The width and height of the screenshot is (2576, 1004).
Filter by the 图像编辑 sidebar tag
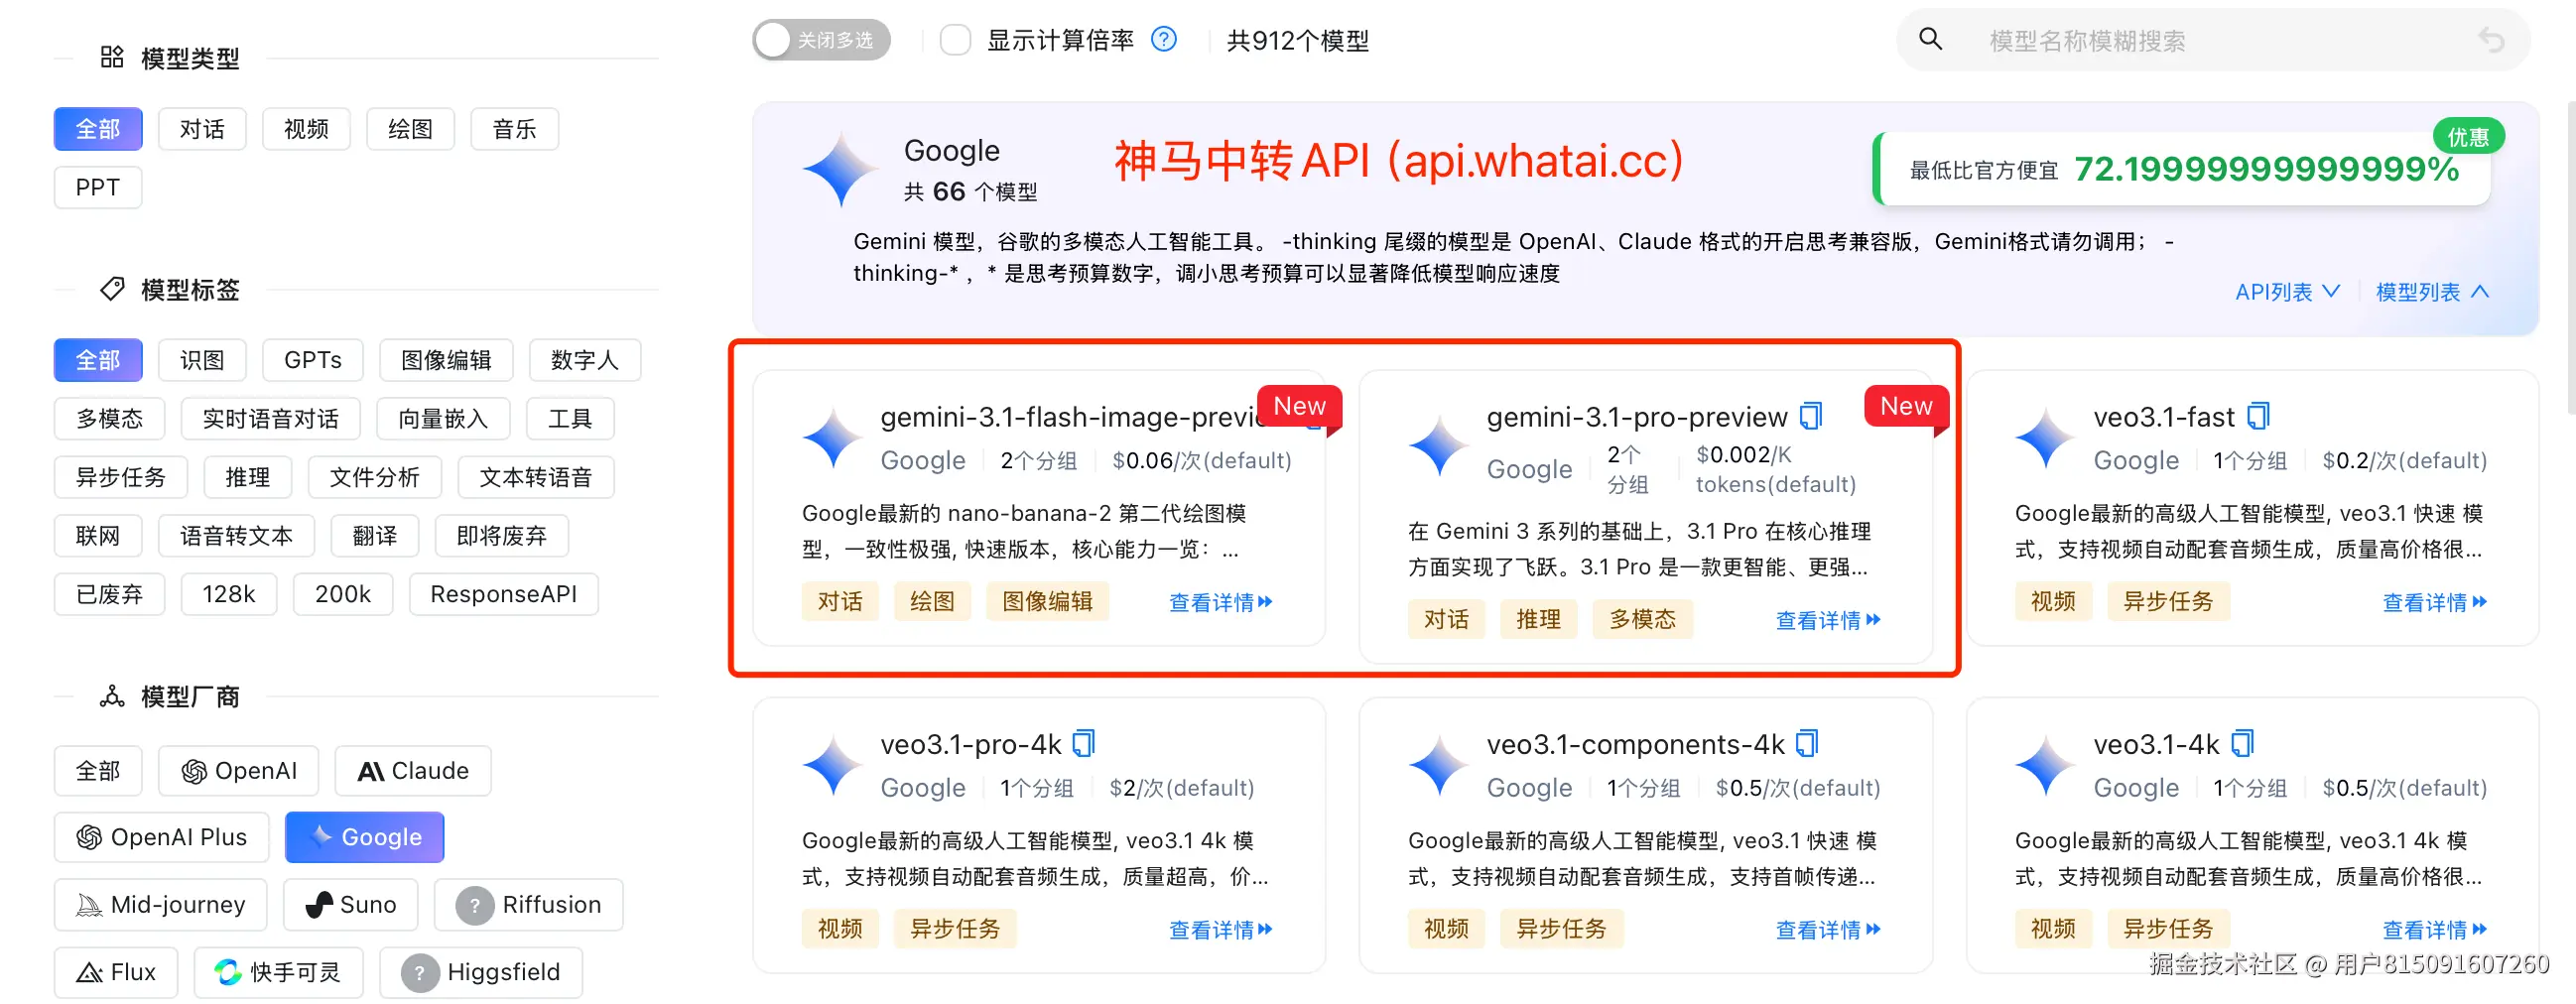446,360
